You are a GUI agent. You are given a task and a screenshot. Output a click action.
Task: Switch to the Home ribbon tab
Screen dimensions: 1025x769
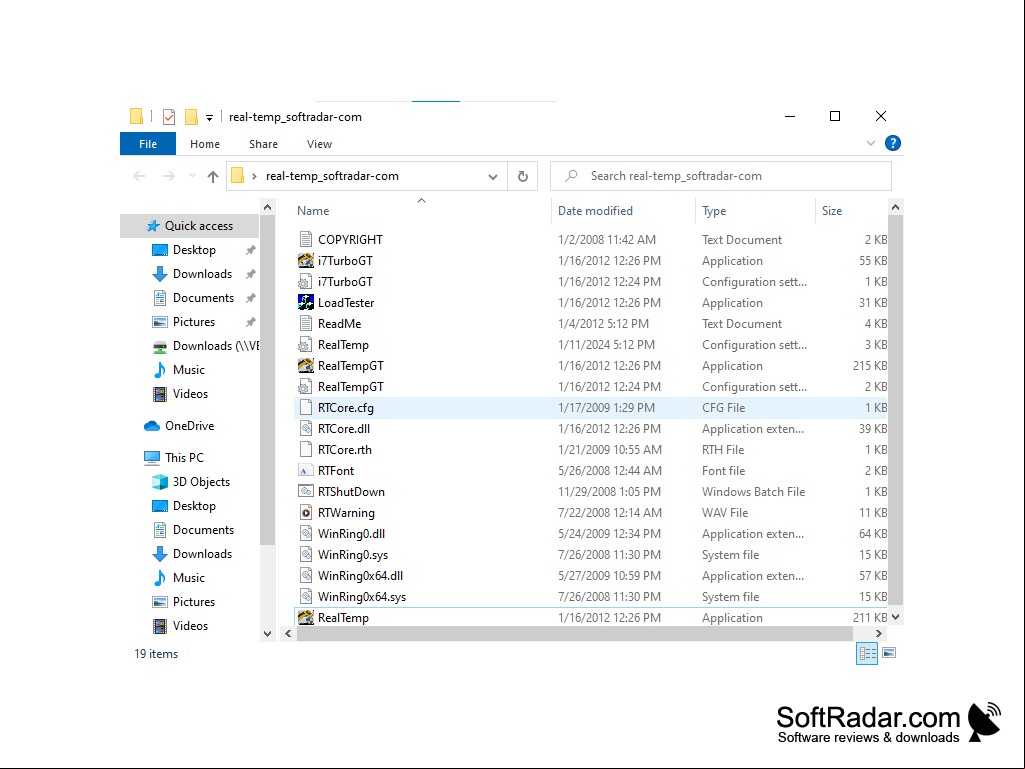tap(205, 144)
